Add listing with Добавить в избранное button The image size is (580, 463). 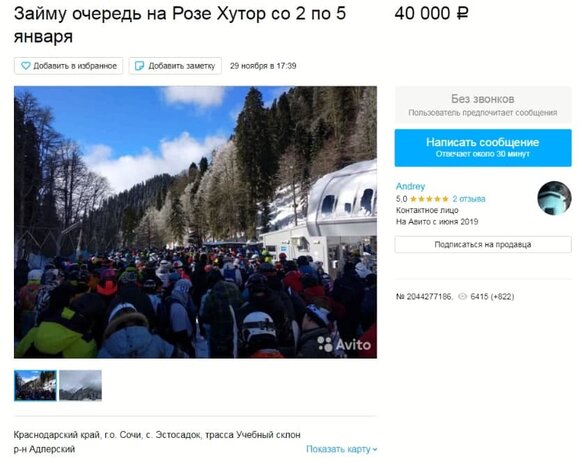point(68,66)
